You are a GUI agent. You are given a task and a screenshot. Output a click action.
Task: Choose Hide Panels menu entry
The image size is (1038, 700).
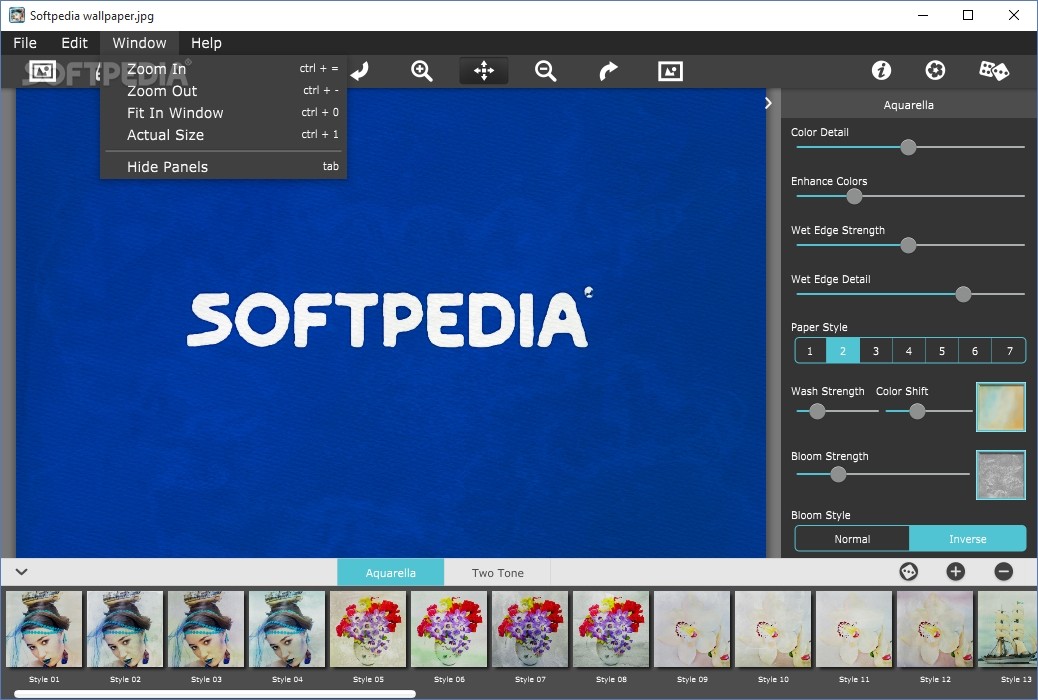click(223, 167)
